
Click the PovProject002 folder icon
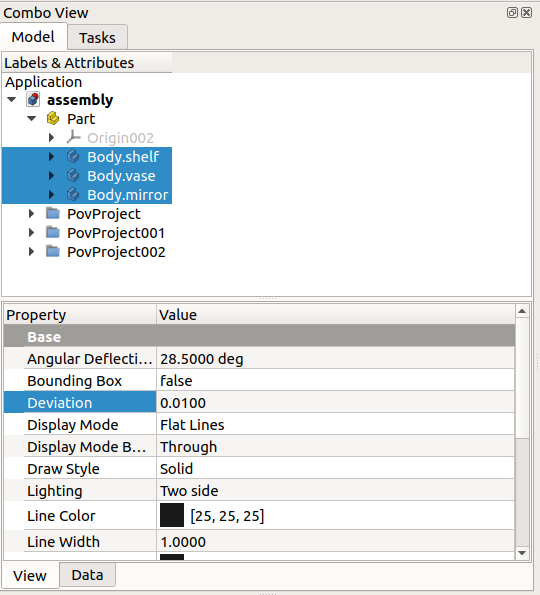pos(53,251)
